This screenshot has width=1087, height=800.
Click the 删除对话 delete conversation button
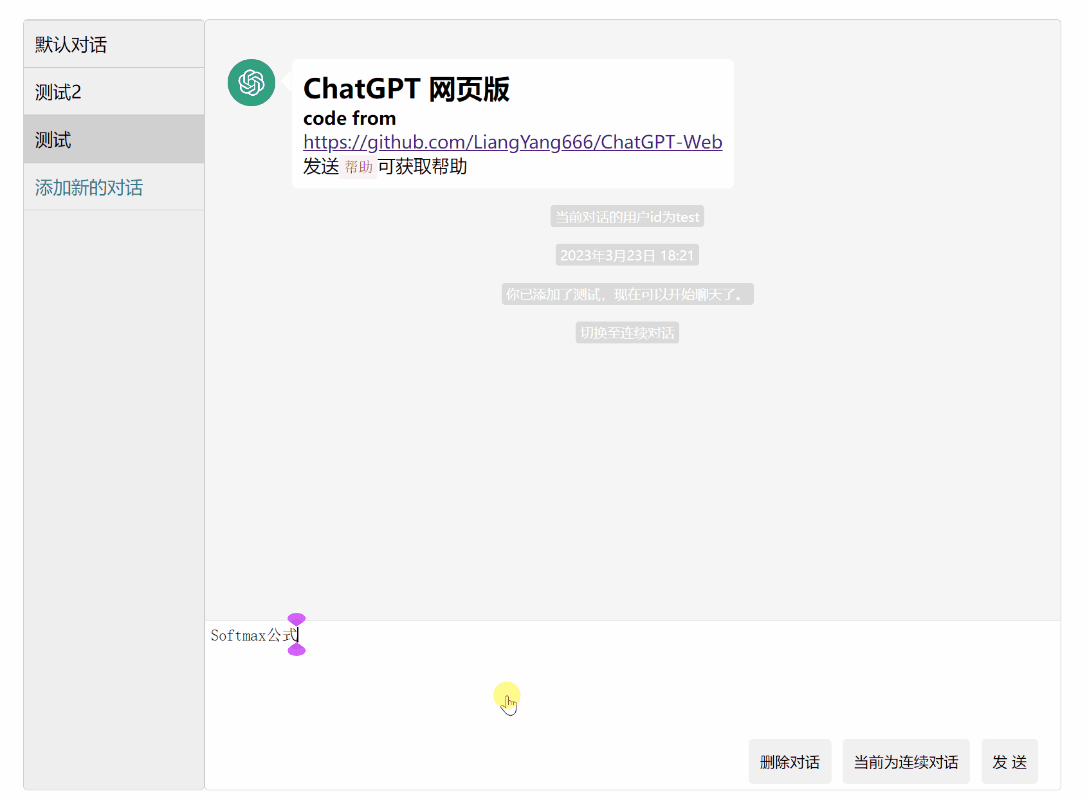click(x=790, y=761)
